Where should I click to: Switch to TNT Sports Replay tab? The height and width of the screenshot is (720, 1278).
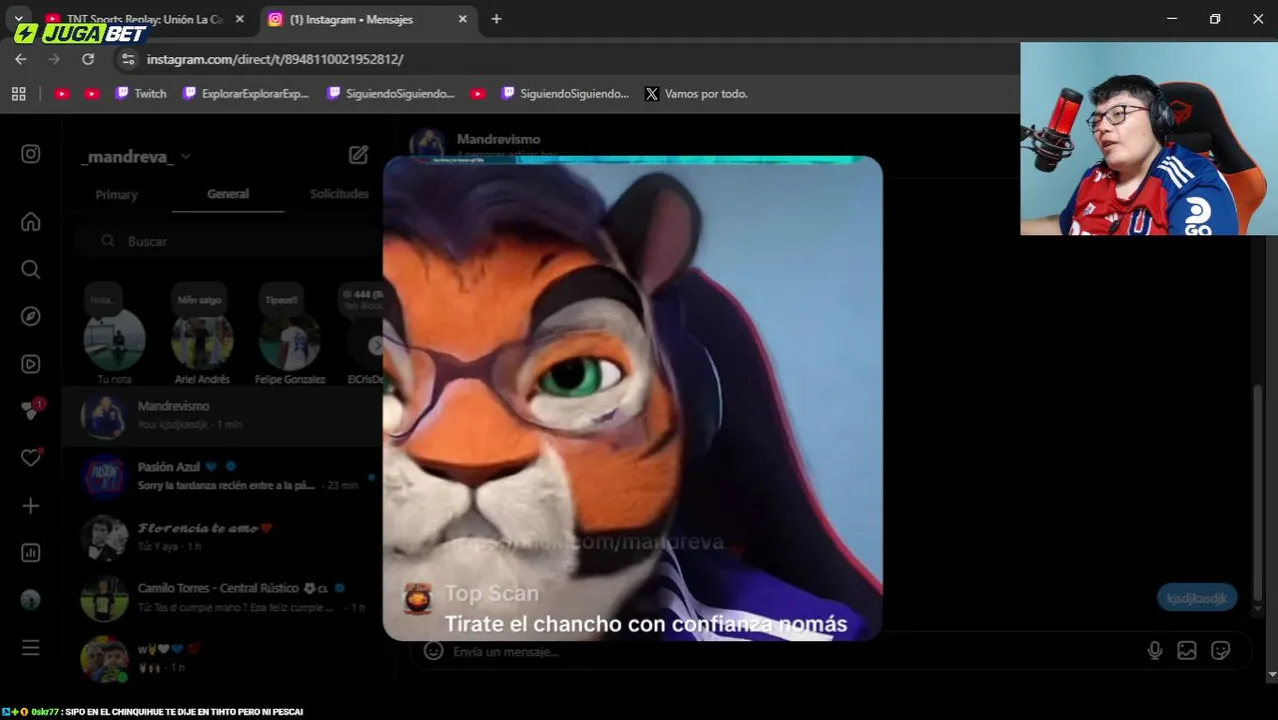tap(144, 19)
